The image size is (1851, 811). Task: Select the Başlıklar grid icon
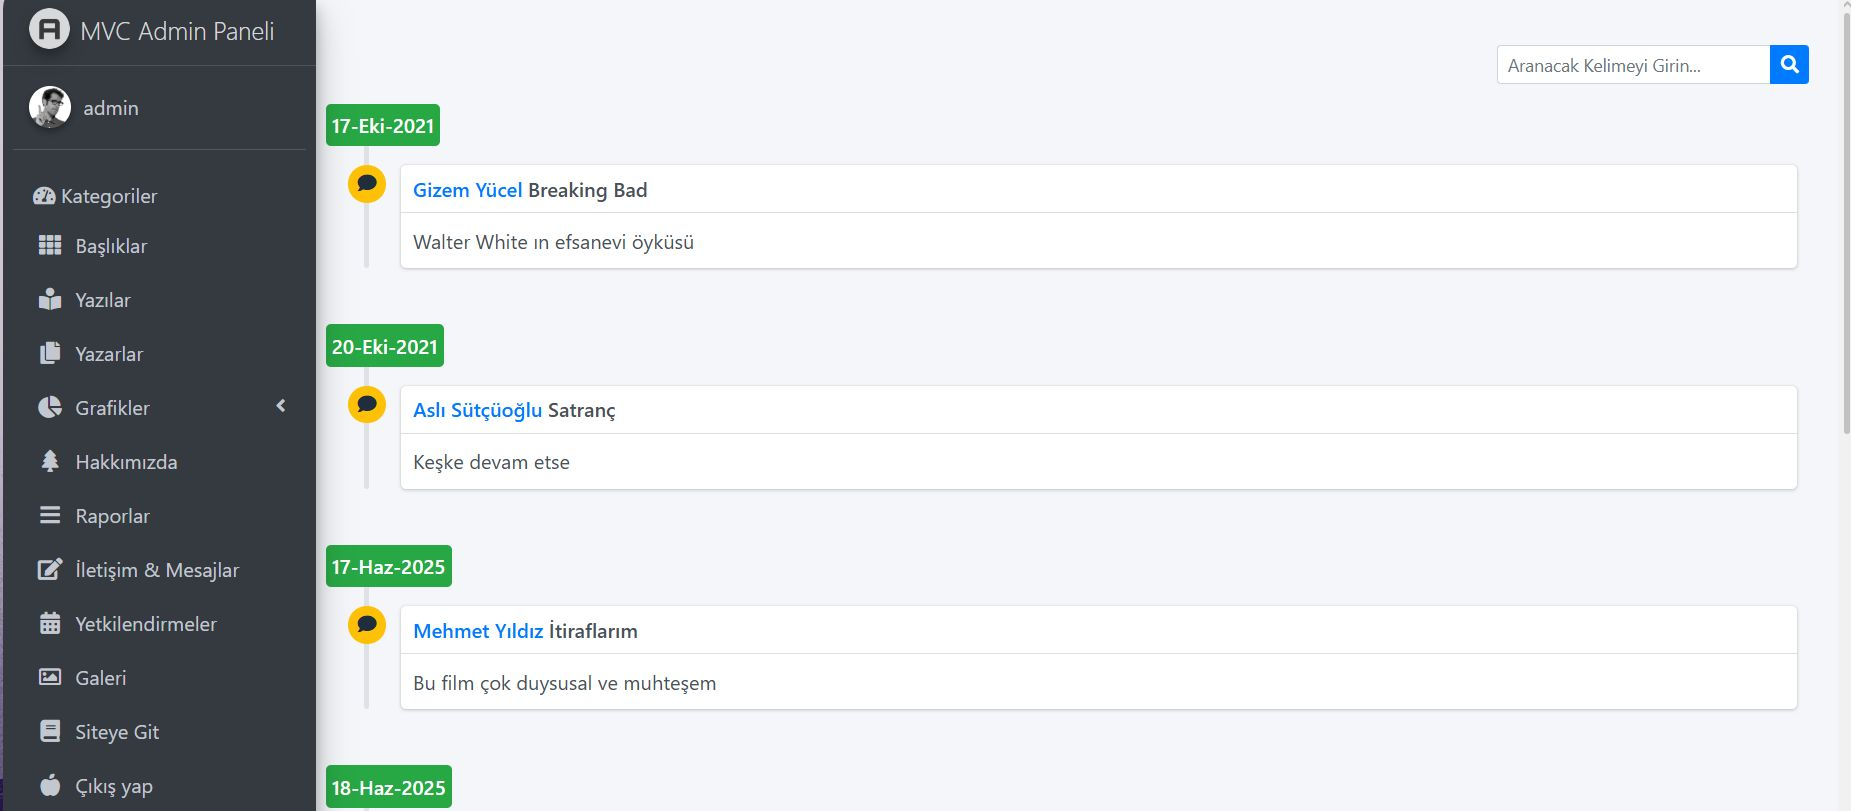click(x=50, y=246)
